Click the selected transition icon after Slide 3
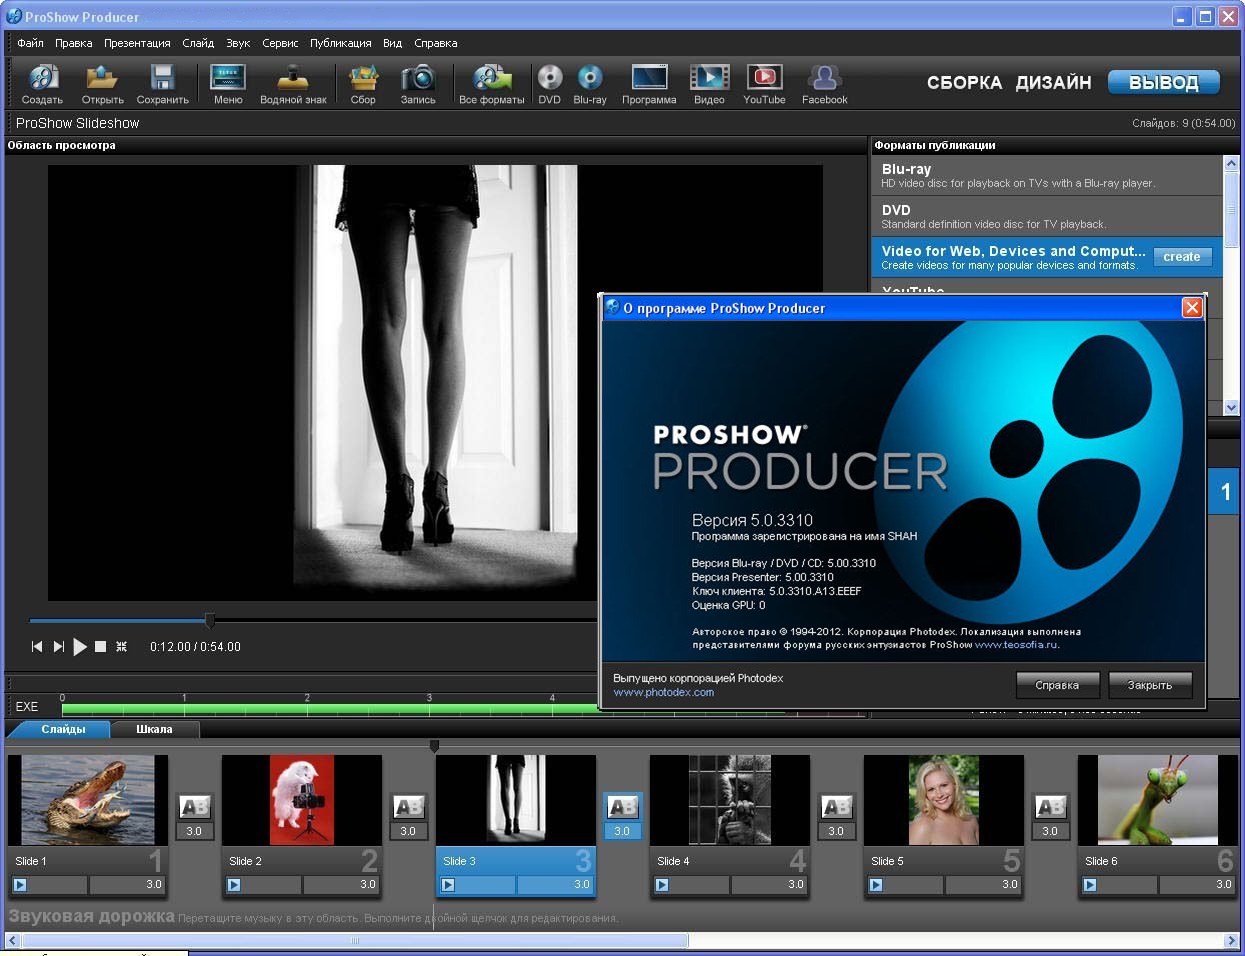Screen dimensions: 1245x956 tap(622, 807)
